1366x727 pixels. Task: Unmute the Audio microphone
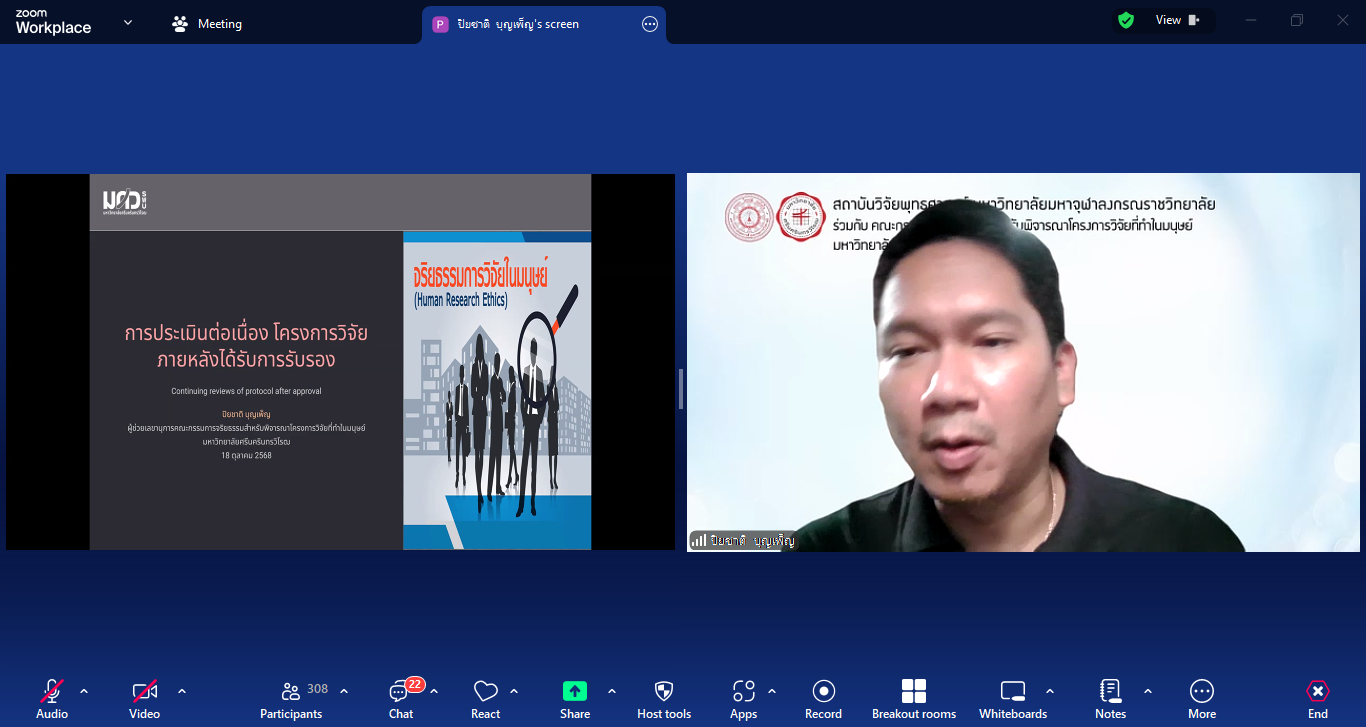click(x=52, y=698)
